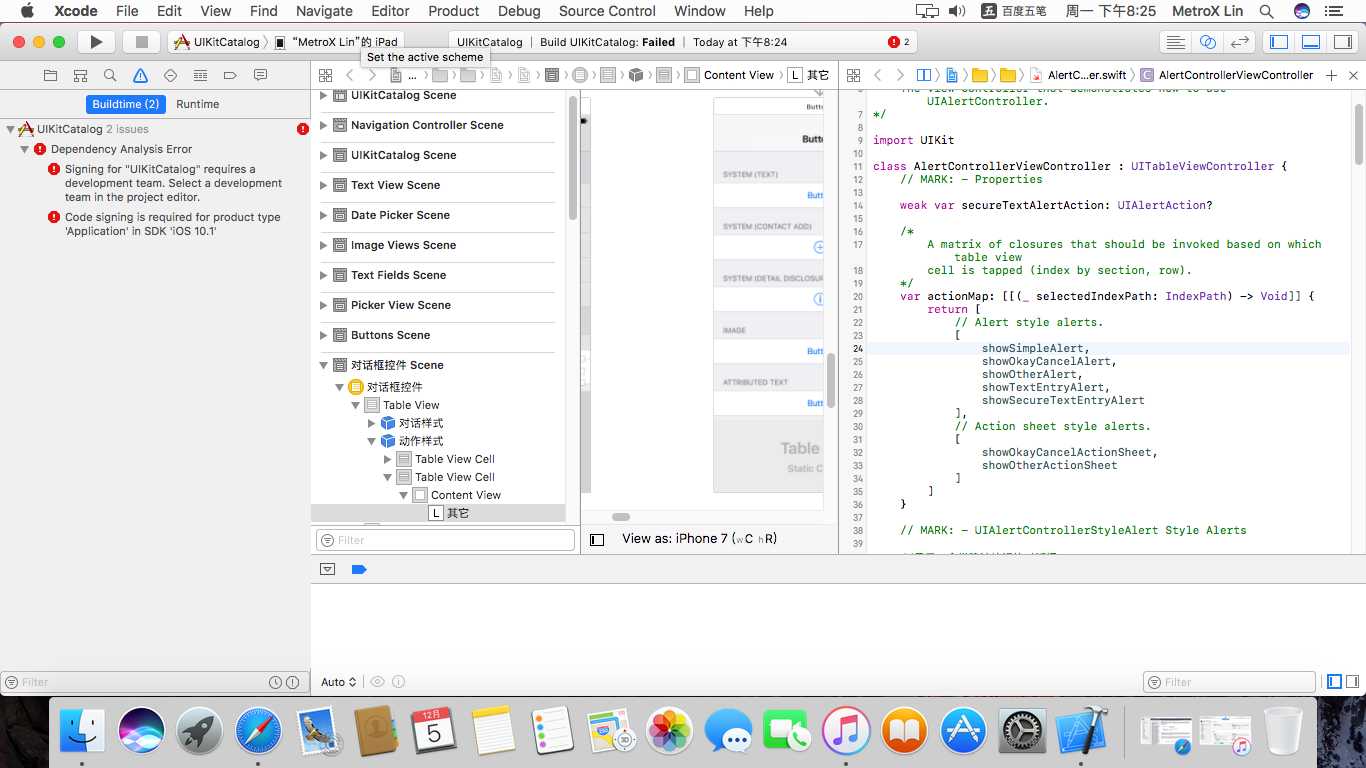This screenshot has width=1366, height=768.
Task: Click the storyboard canvas horizontal scrollbar
Action: tap(621, 517)
